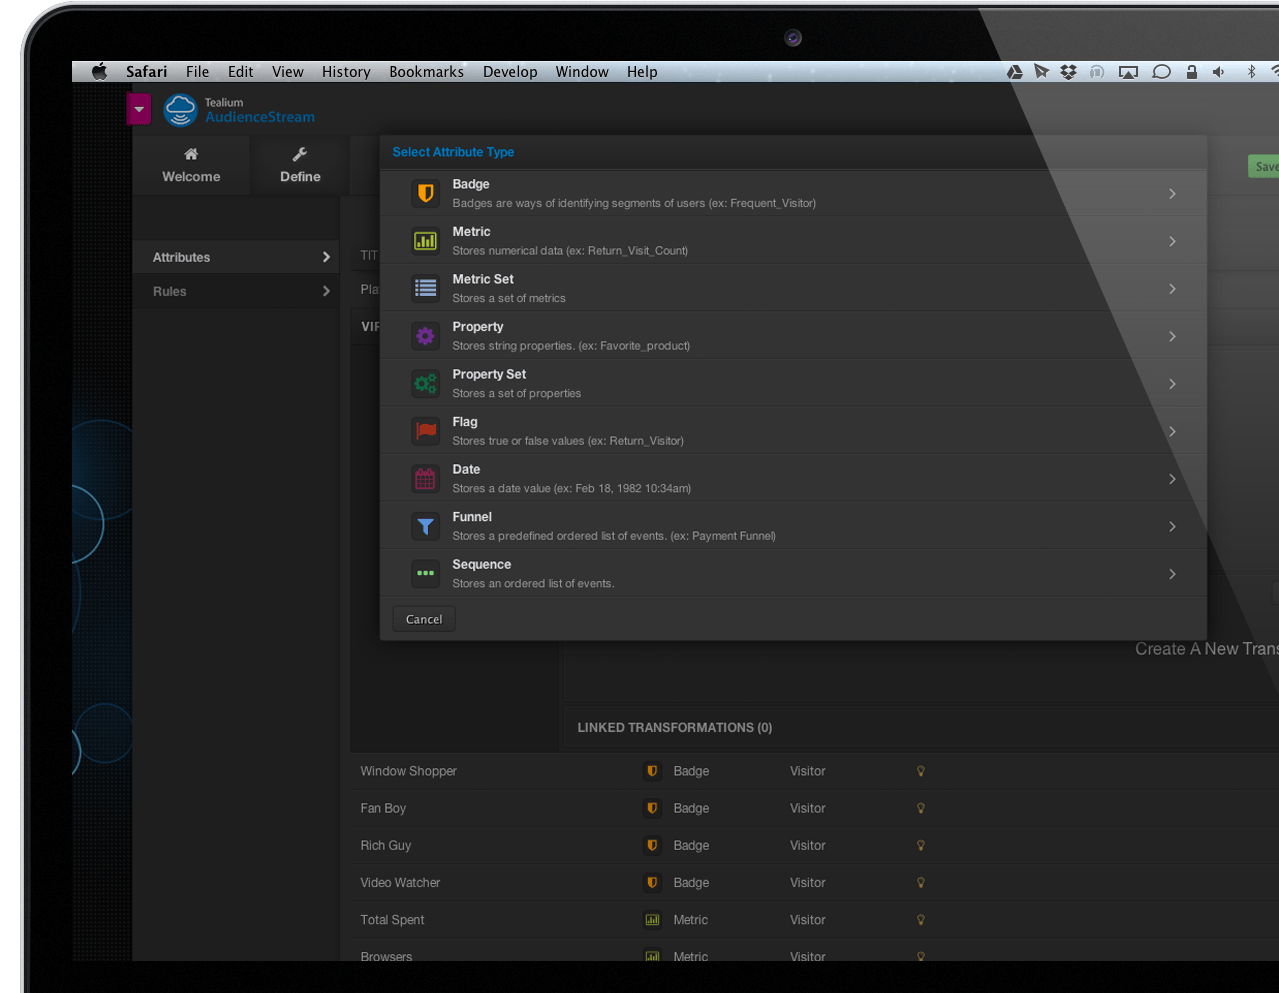Open Safari's Bookmarks menu

[426, 72]
